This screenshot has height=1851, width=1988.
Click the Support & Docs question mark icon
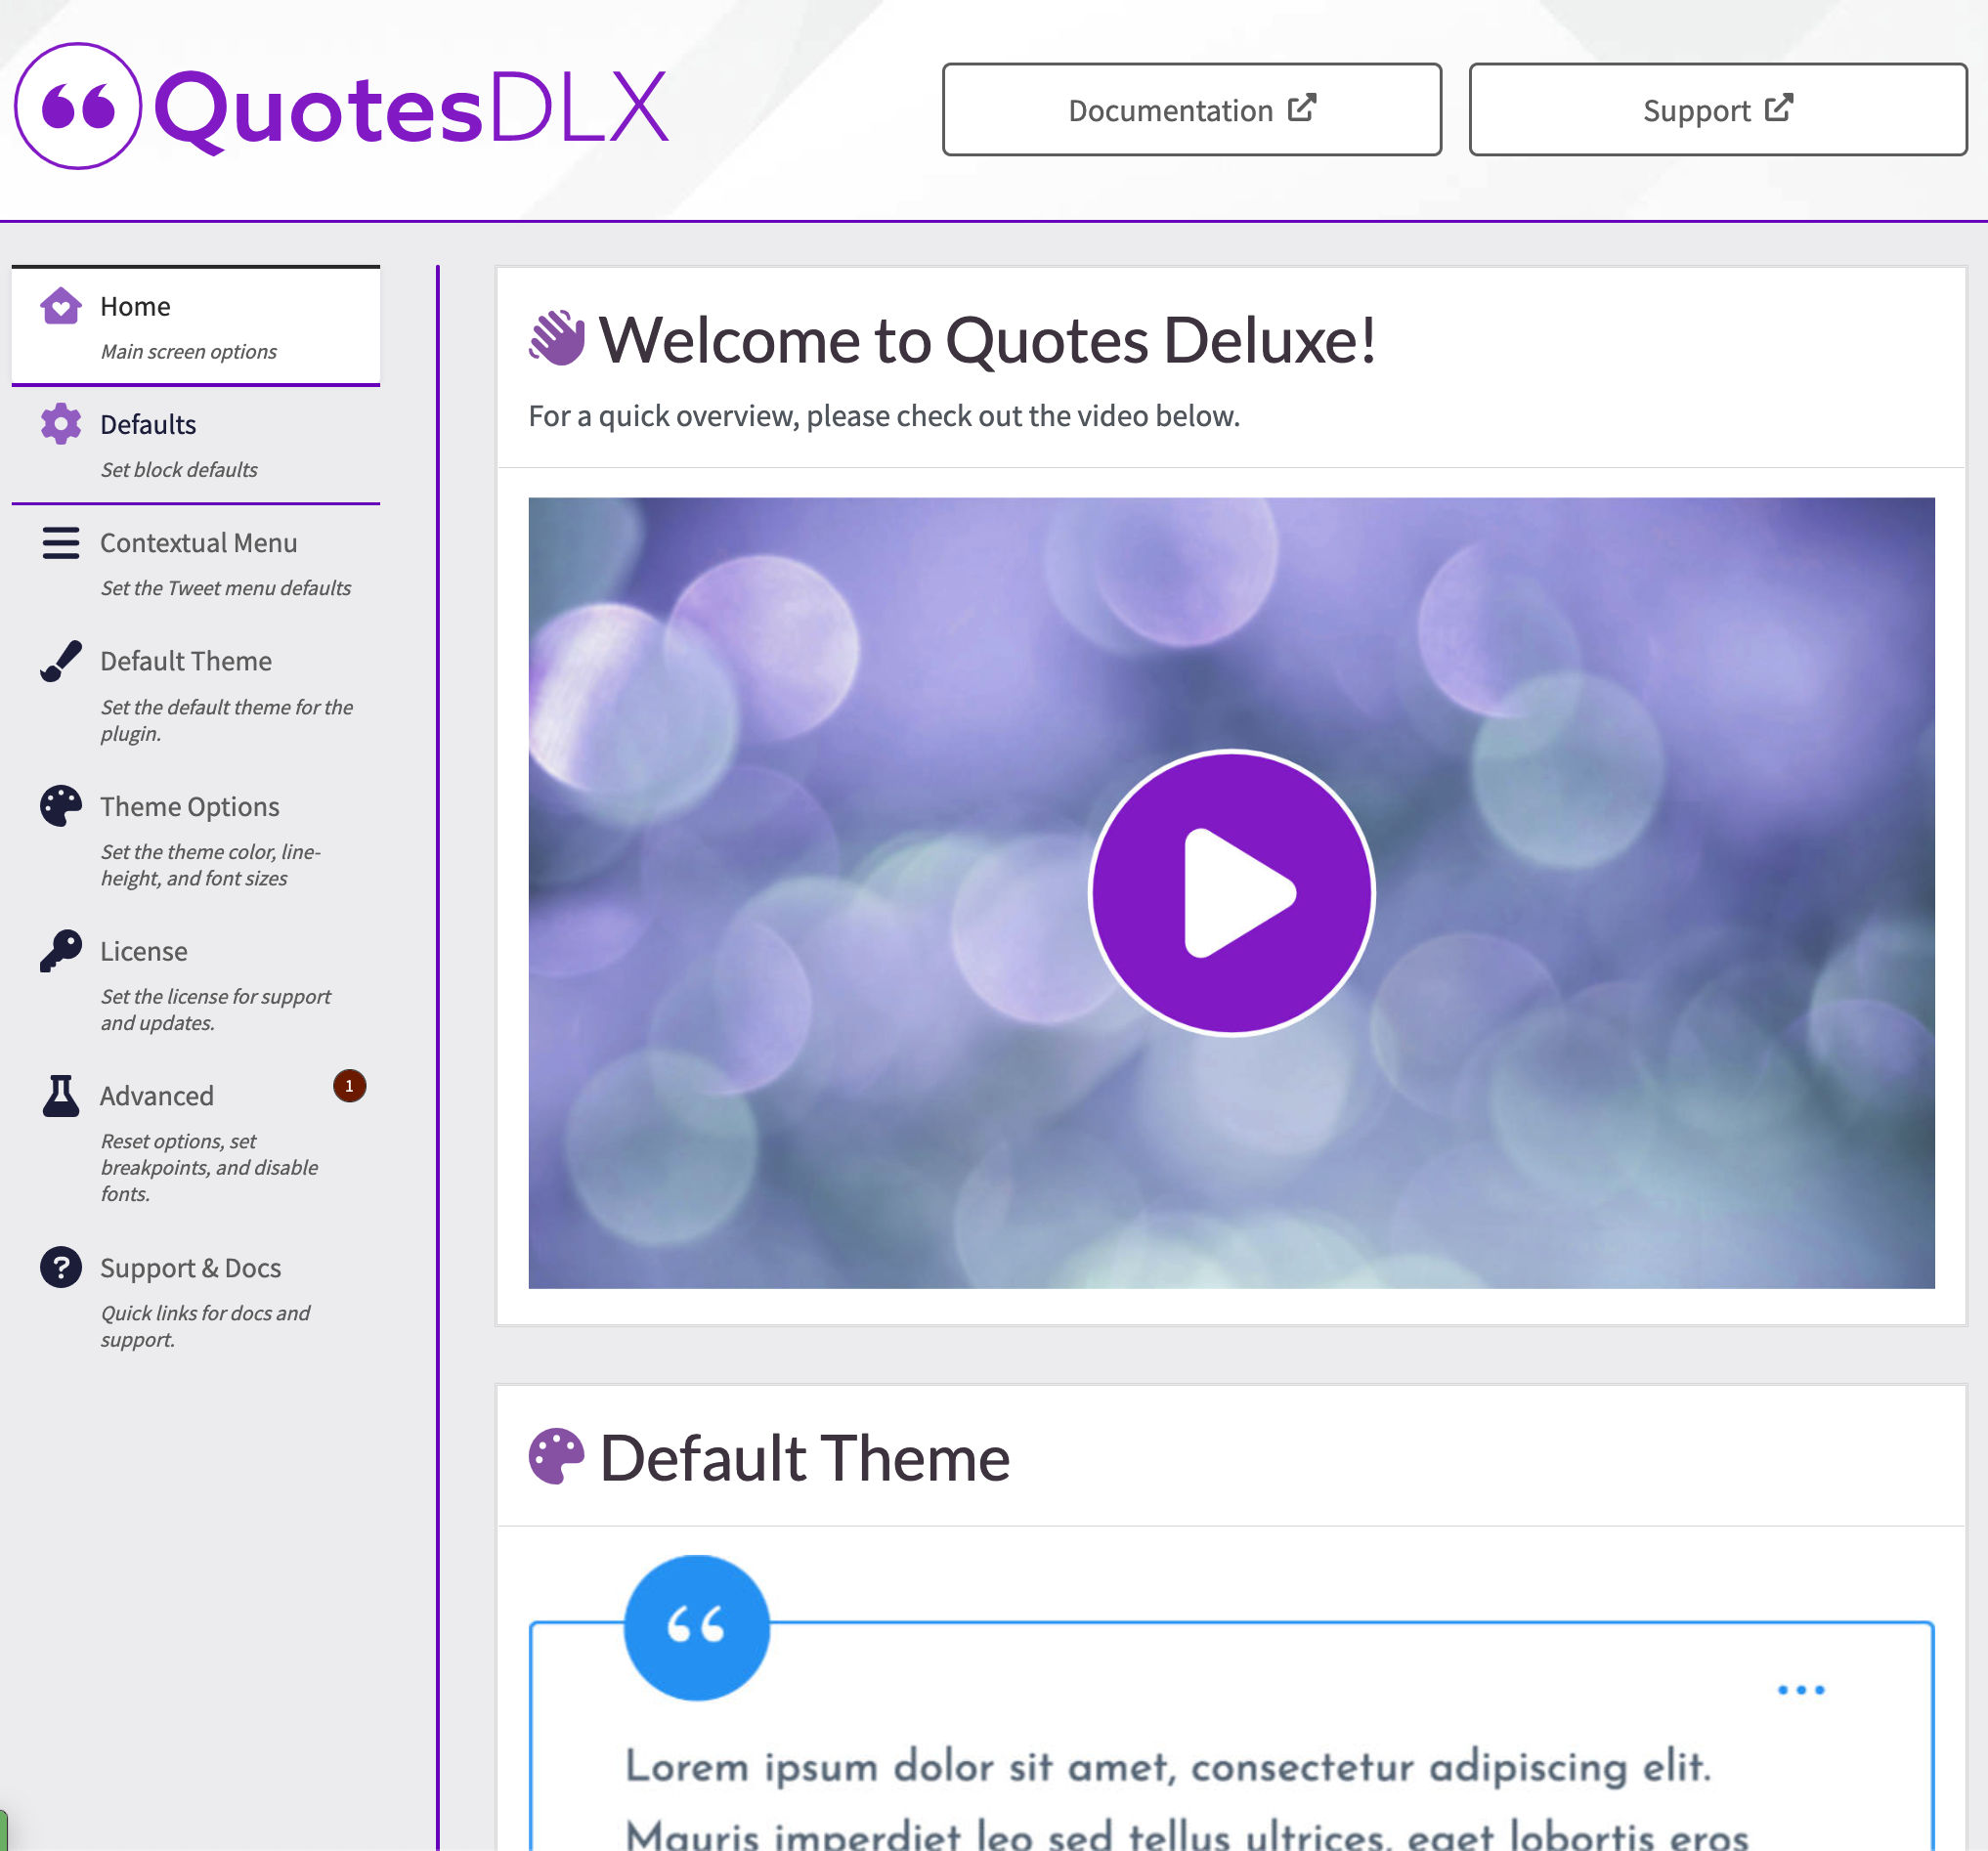pyautogui.click(x=61, y=1268)
